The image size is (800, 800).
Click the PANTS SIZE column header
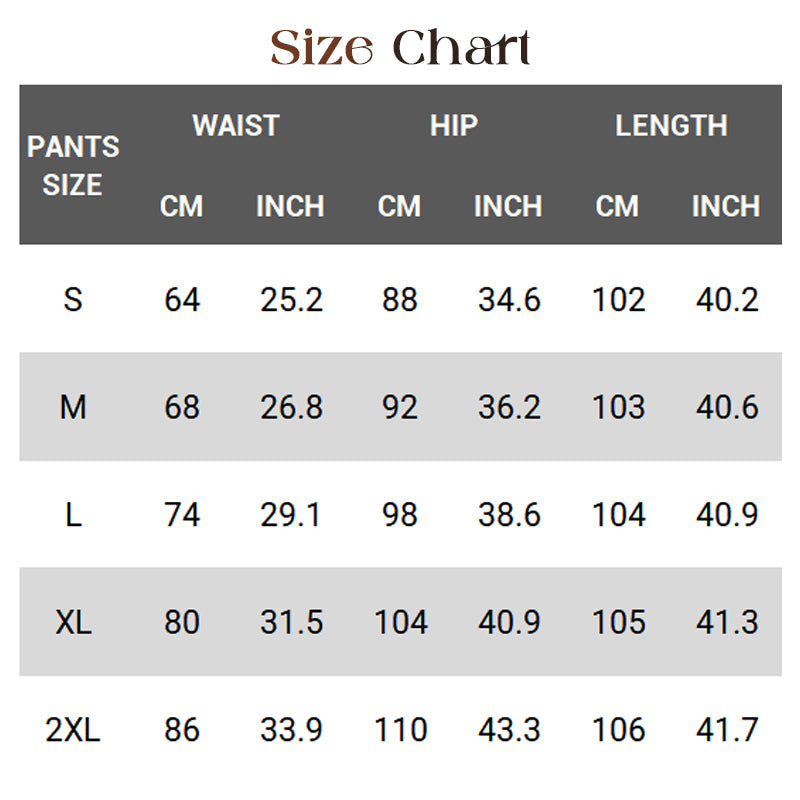(x=73, y=165)
